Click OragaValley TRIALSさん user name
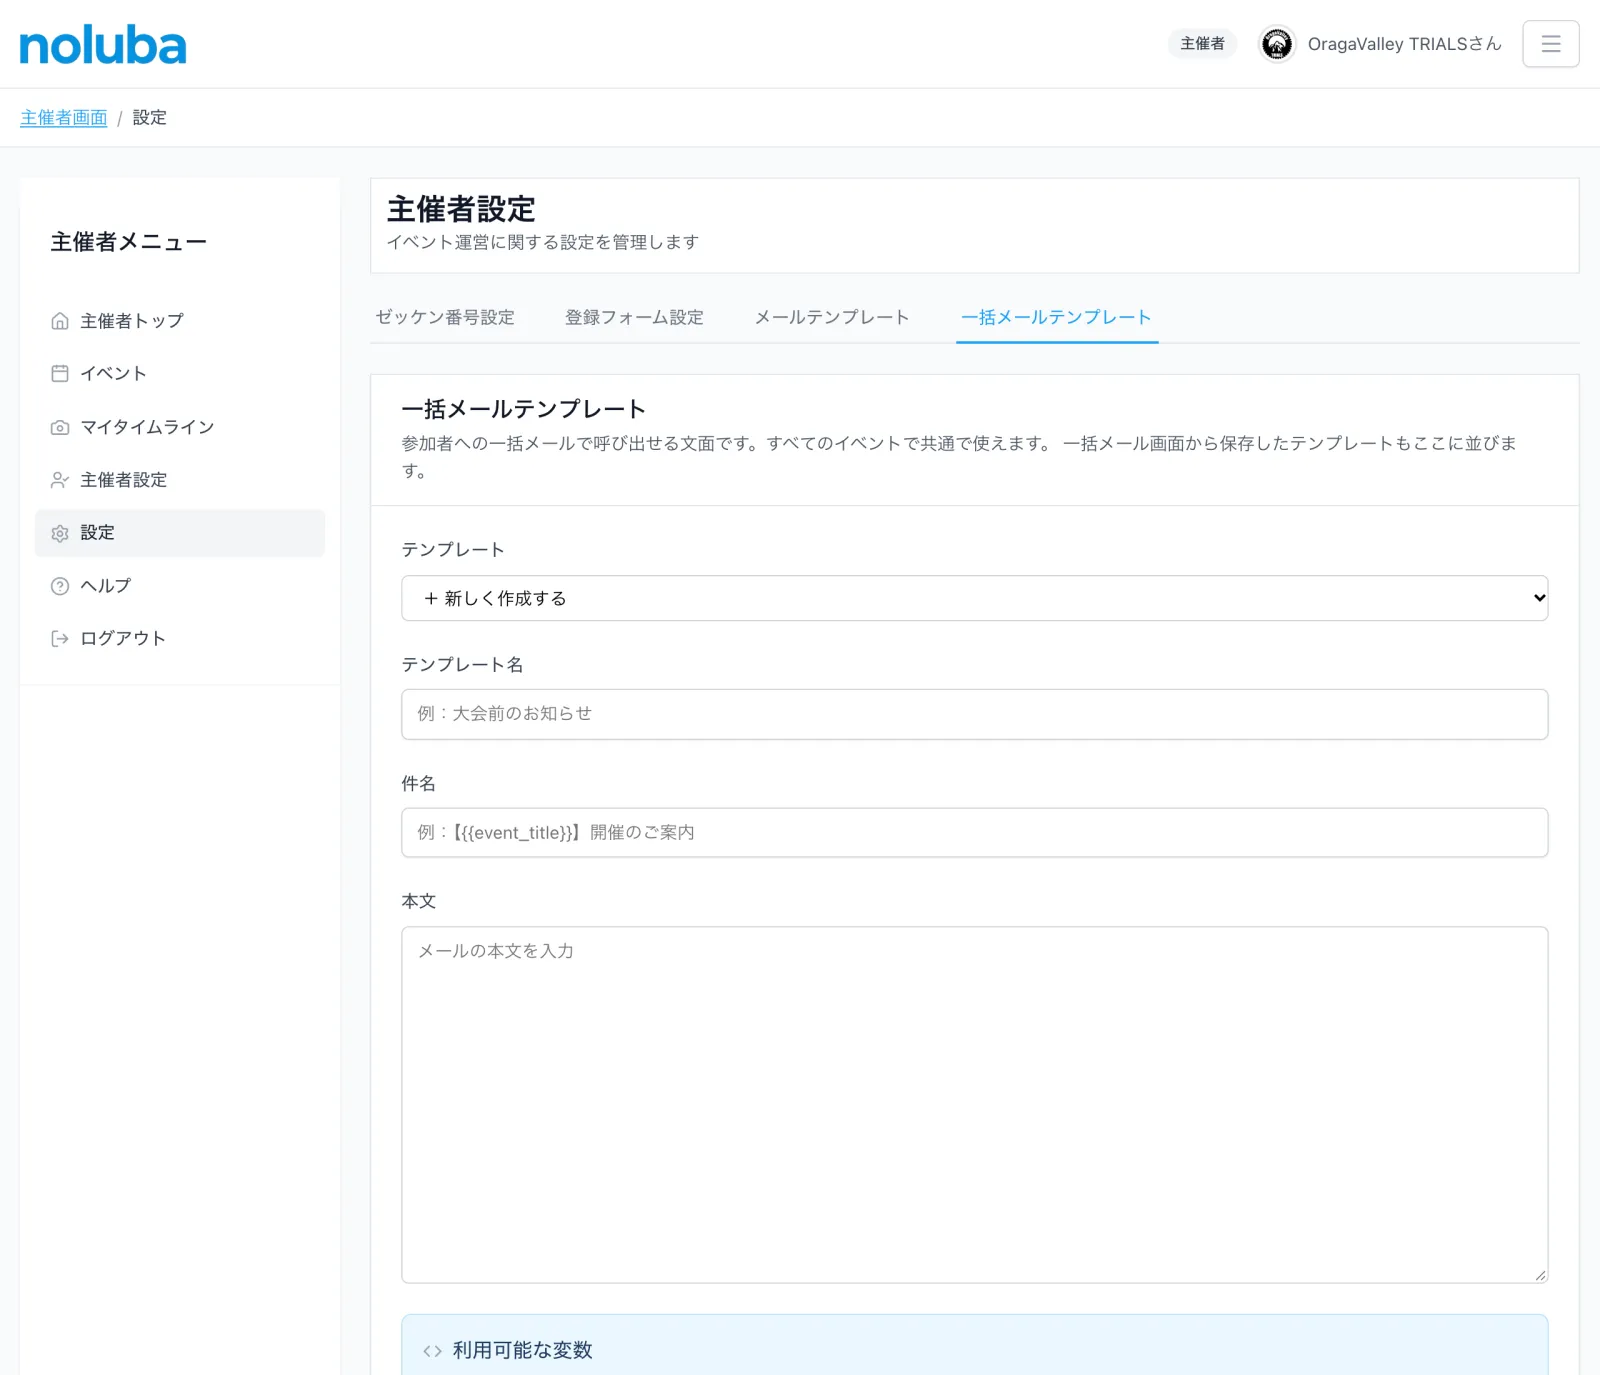The image size is (1600, 1375). [1404, 44]
